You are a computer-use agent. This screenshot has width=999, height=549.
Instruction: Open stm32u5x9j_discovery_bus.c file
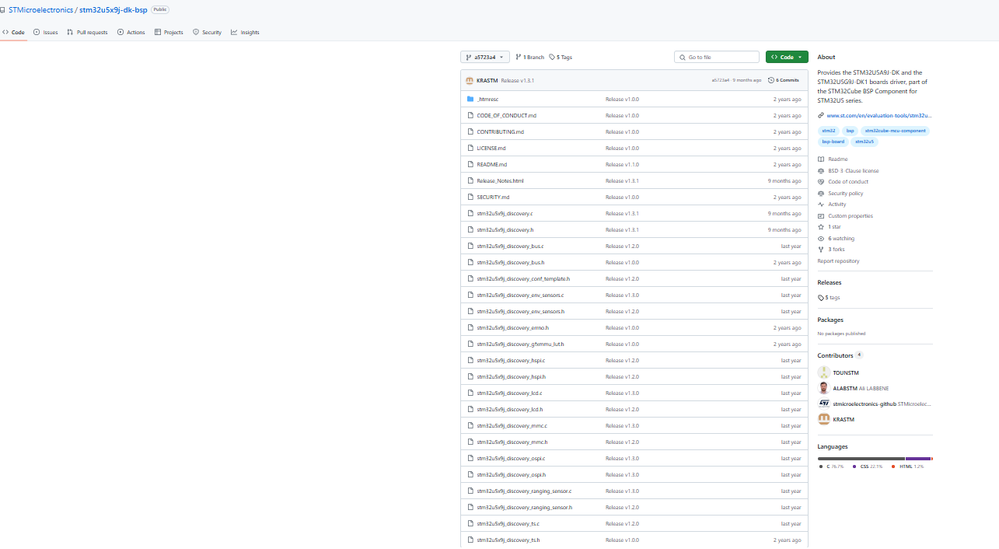(510, 246)
